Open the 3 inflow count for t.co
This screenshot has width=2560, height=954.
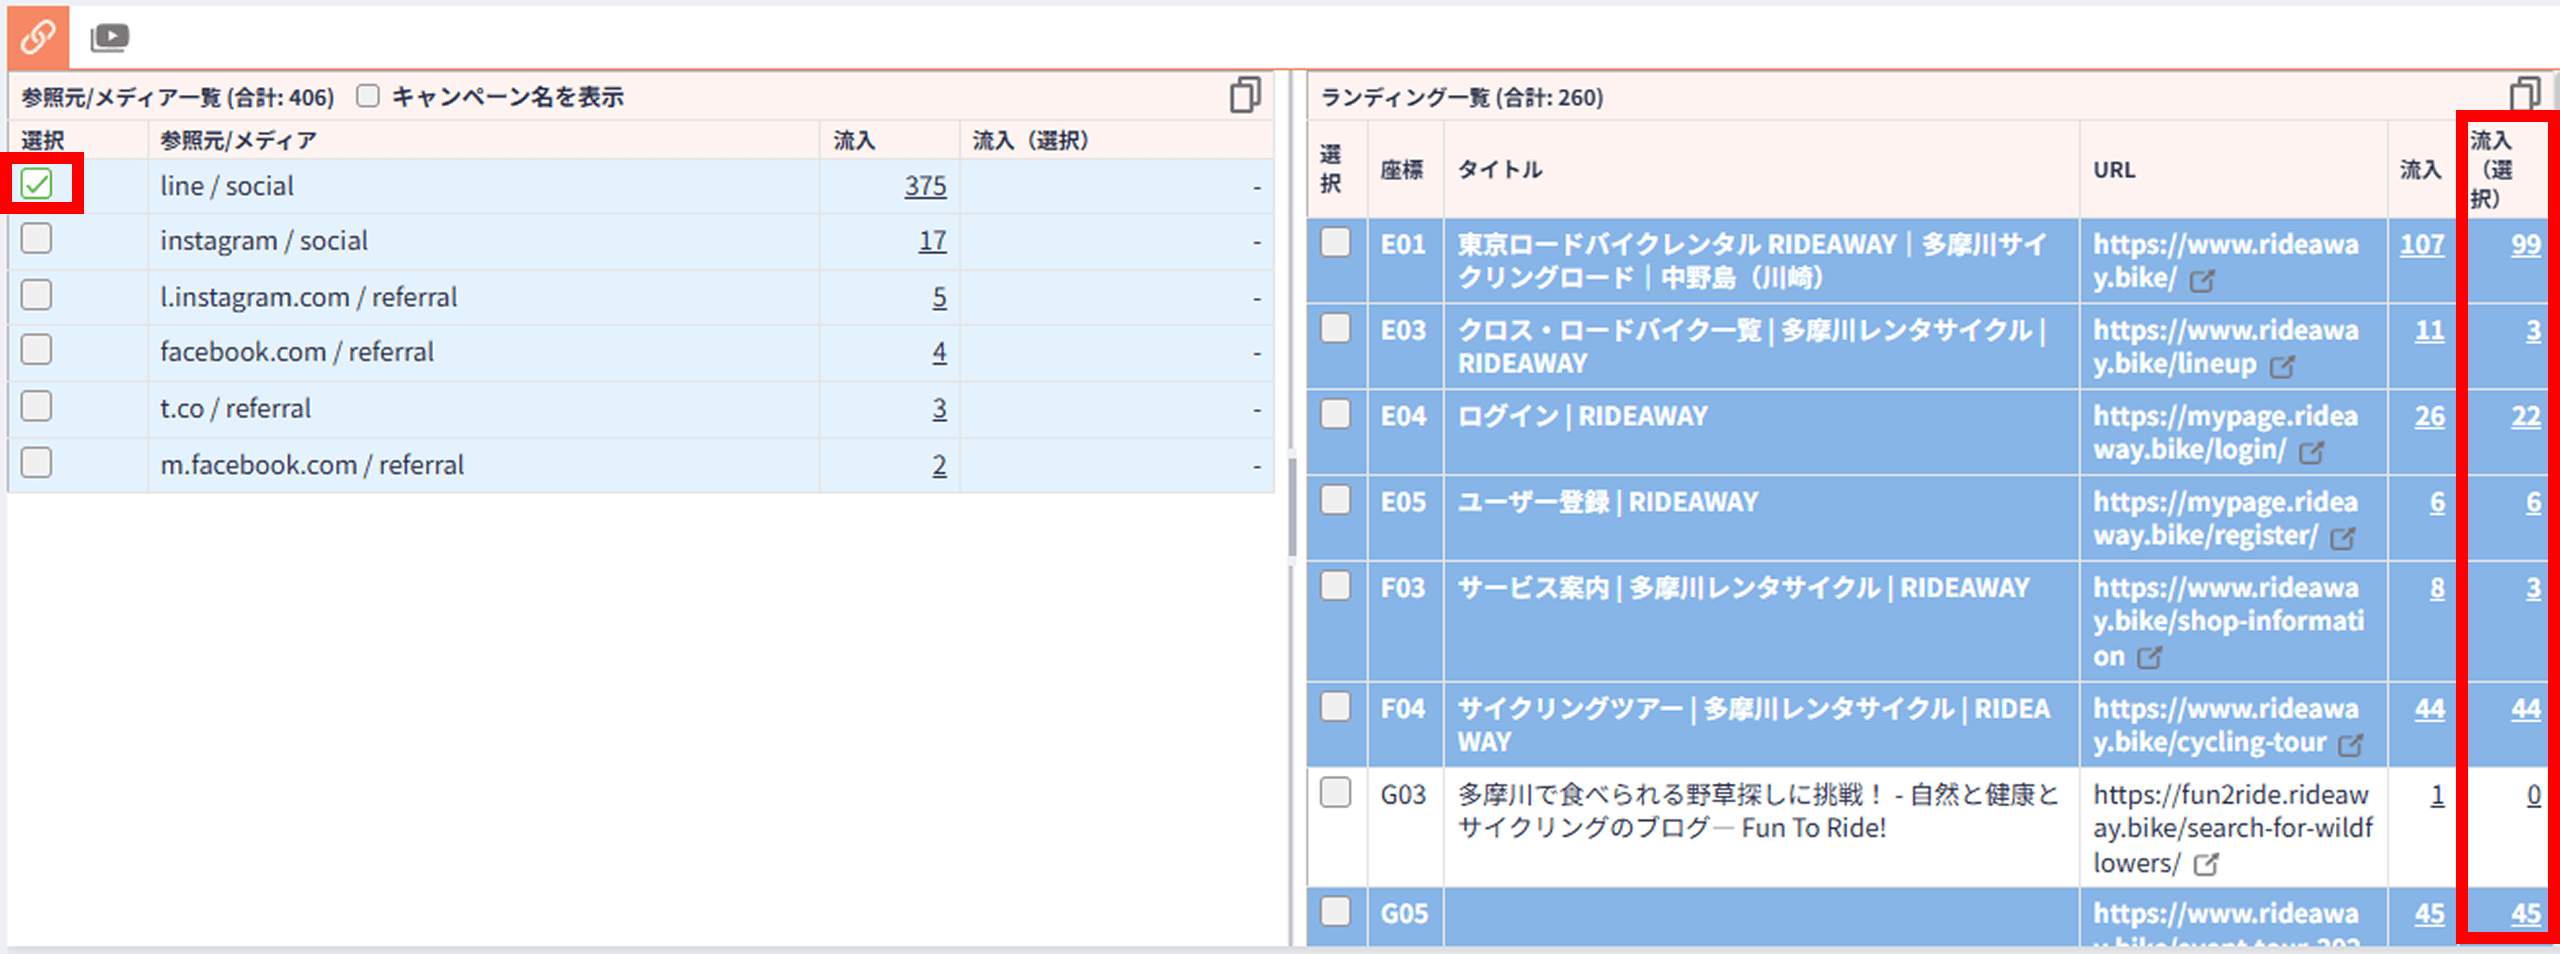[x=940, y=409]
